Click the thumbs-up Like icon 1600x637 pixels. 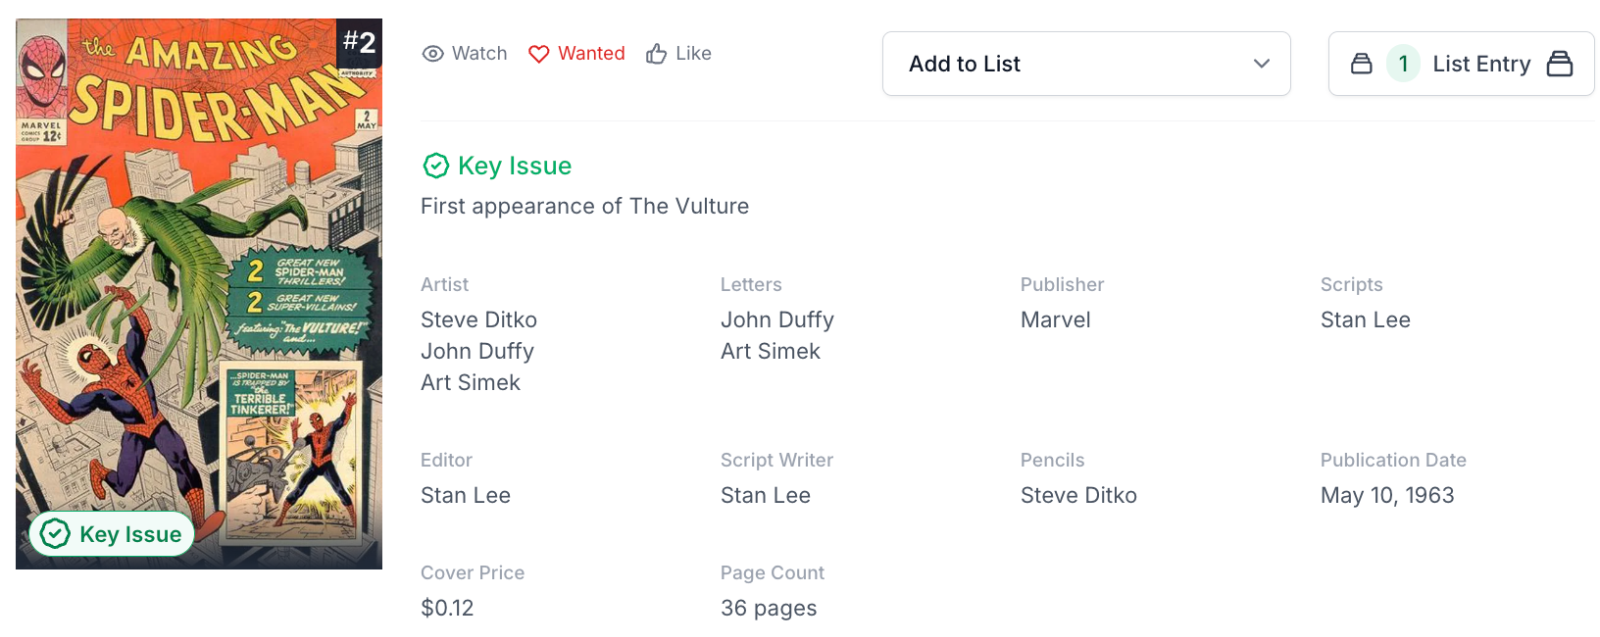pyautogui.click(x=656, y=54)
